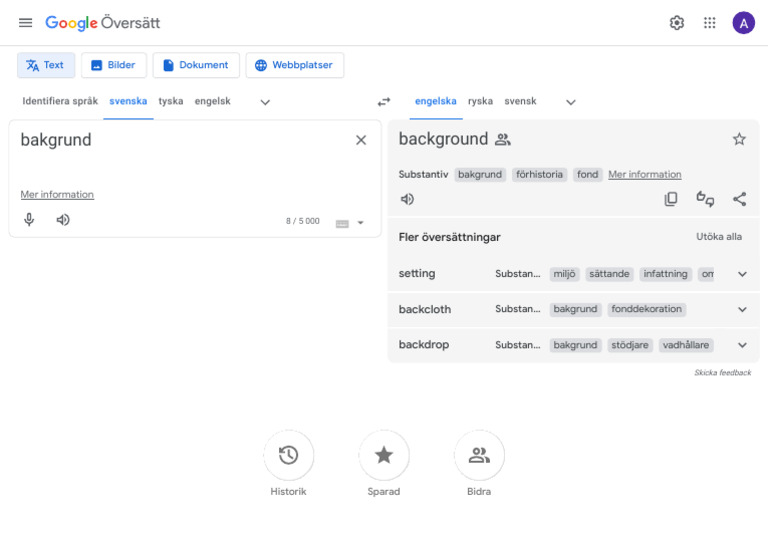Copy the translation to clipboard
The height and width of the screenshot is (535, 768).
671,199
